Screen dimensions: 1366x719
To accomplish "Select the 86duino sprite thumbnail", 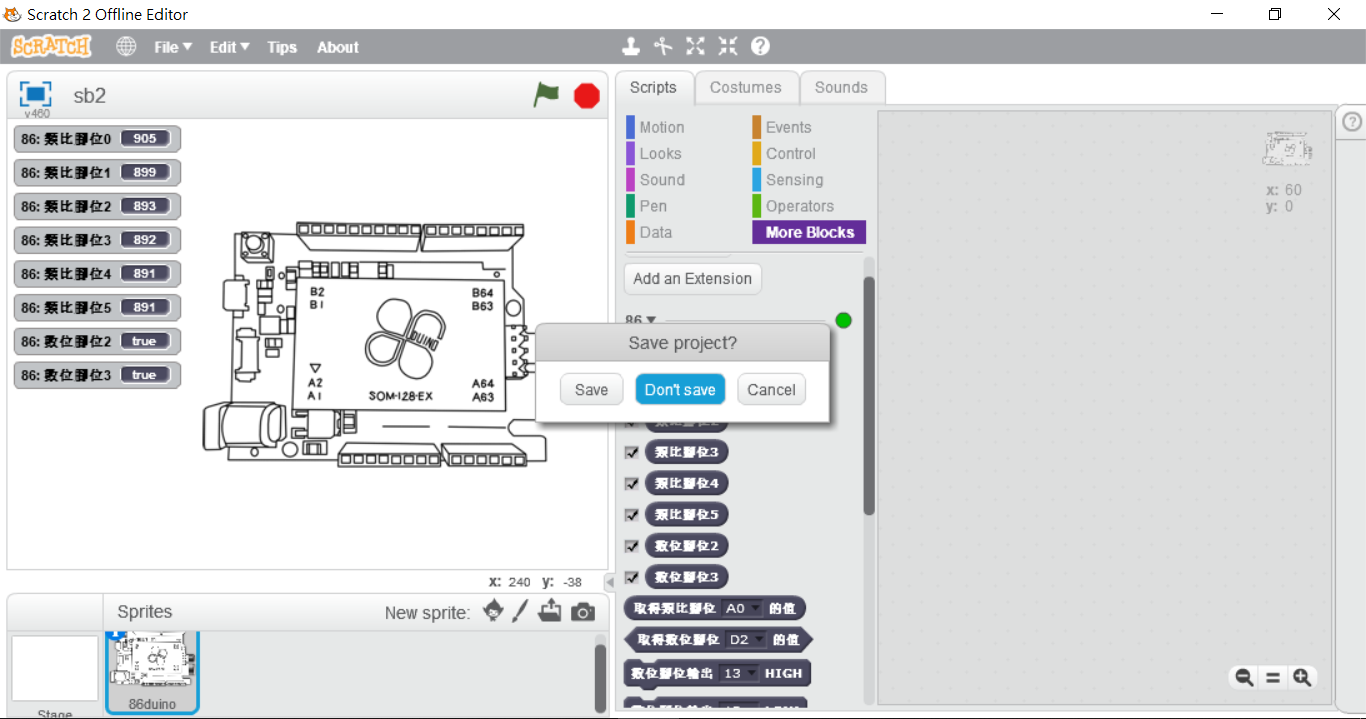I will pos(152,673).
